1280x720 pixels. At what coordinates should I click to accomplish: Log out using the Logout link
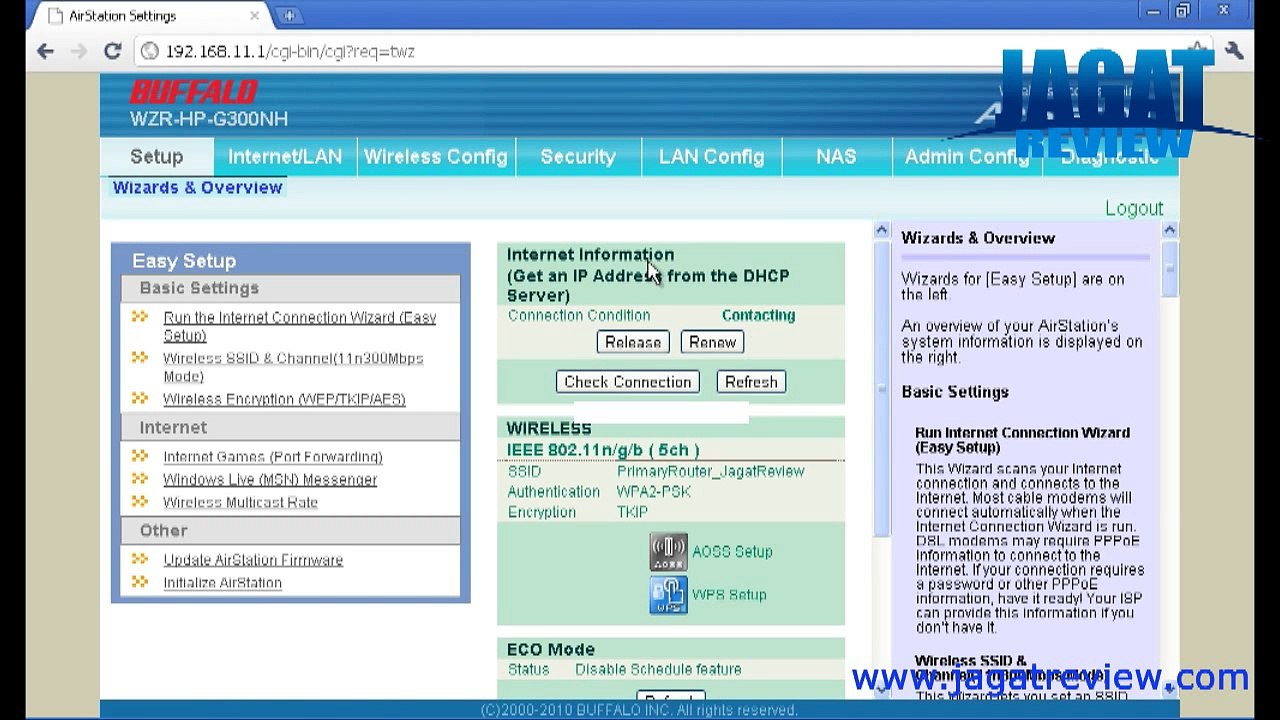[x=1134, y=208]
